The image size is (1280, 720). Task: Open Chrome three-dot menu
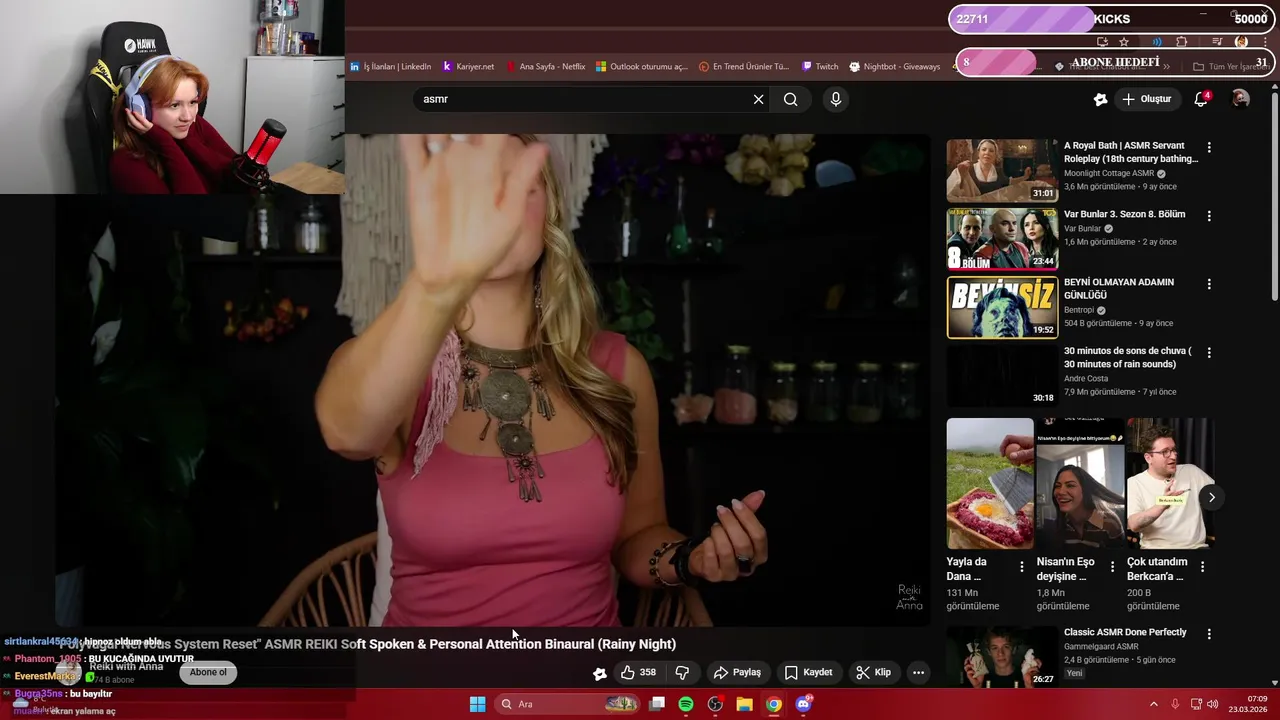pos(1263,42)
